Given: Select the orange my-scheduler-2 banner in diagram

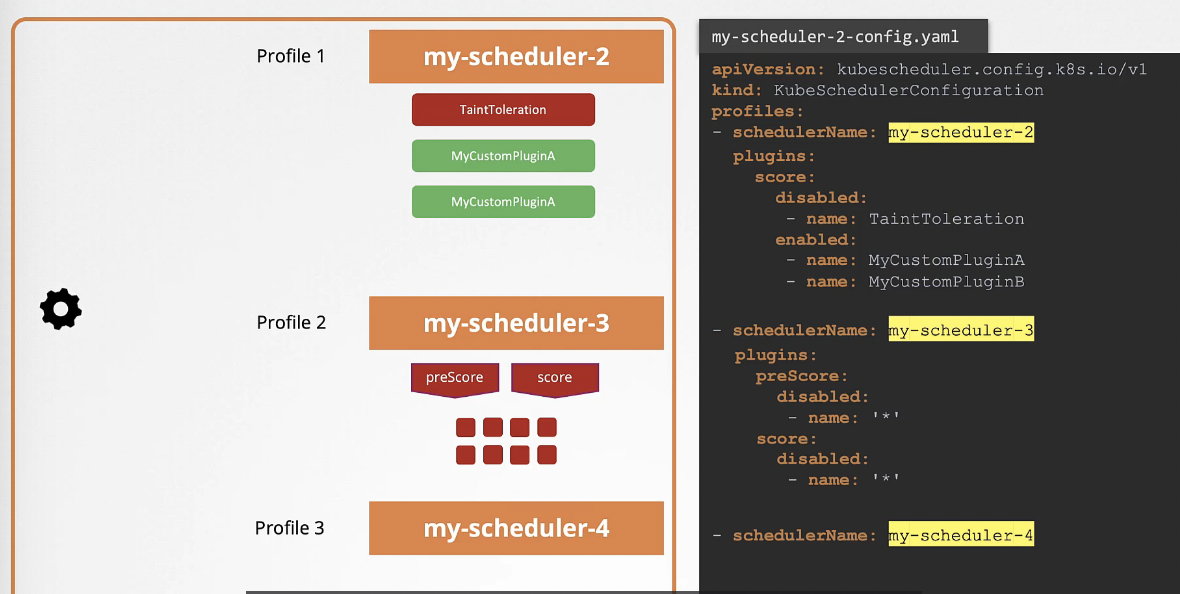Looking at the screenshot, I should [x=516, y=56].
